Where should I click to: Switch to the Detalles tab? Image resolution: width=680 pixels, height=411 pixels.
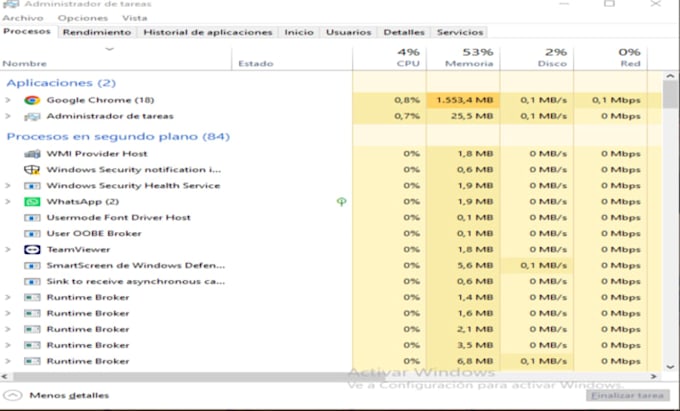[404, 33]
